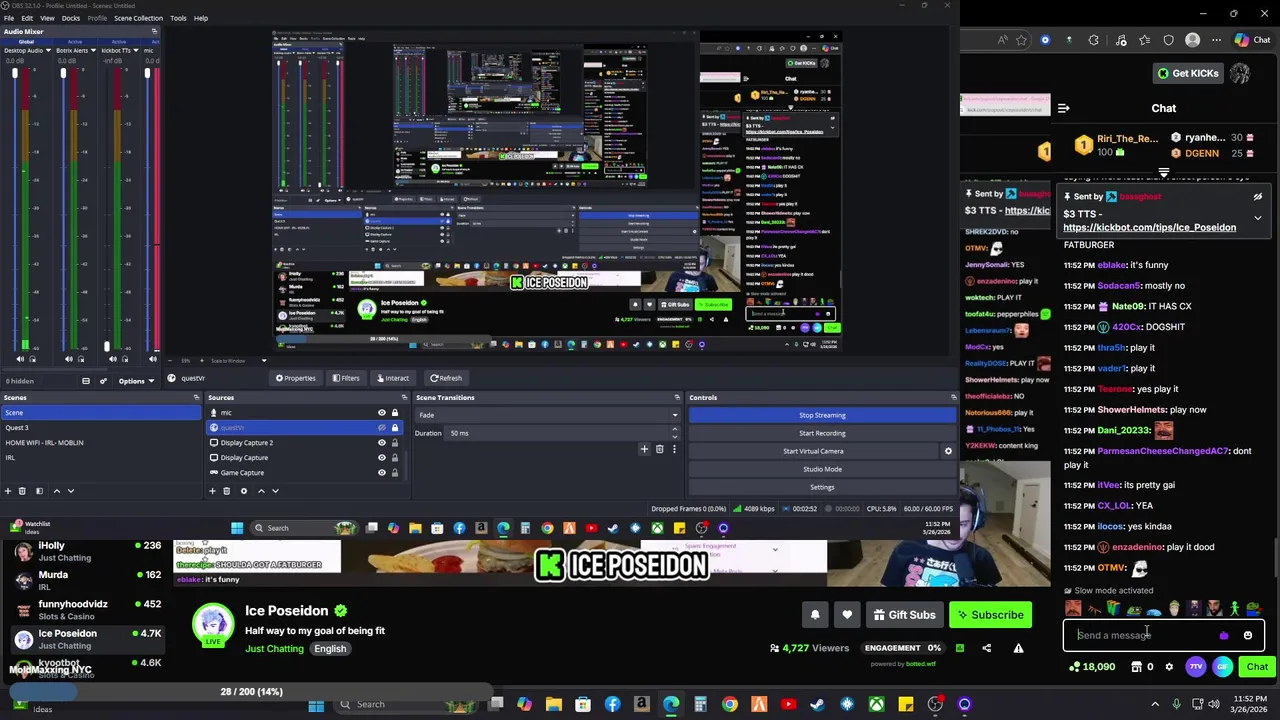
Task: Open the Edit menu in OBS
Action: tap(27, 18)
